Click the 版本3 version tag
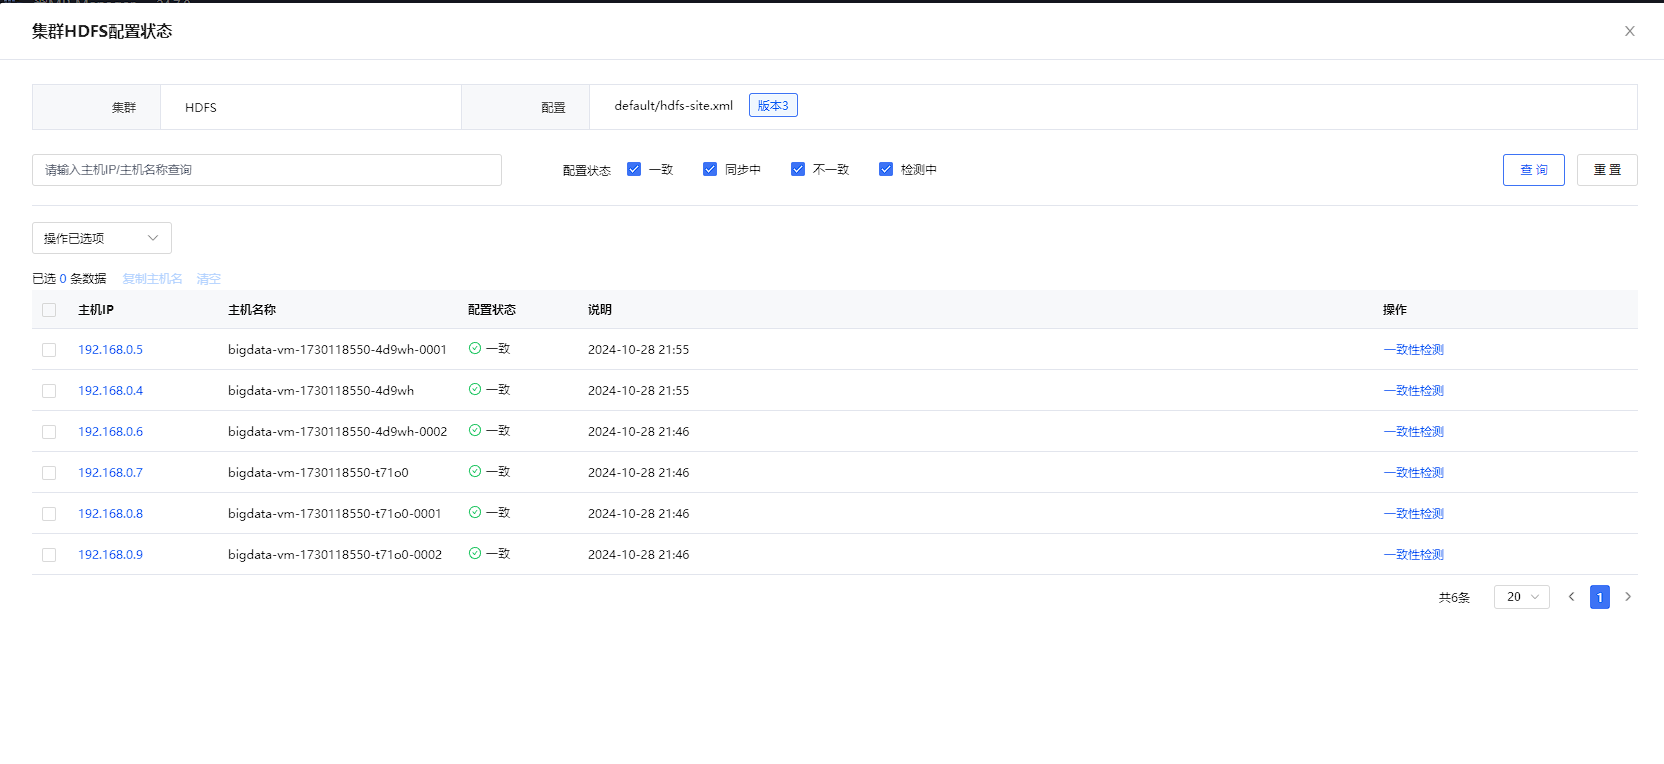 coord(773,105)
